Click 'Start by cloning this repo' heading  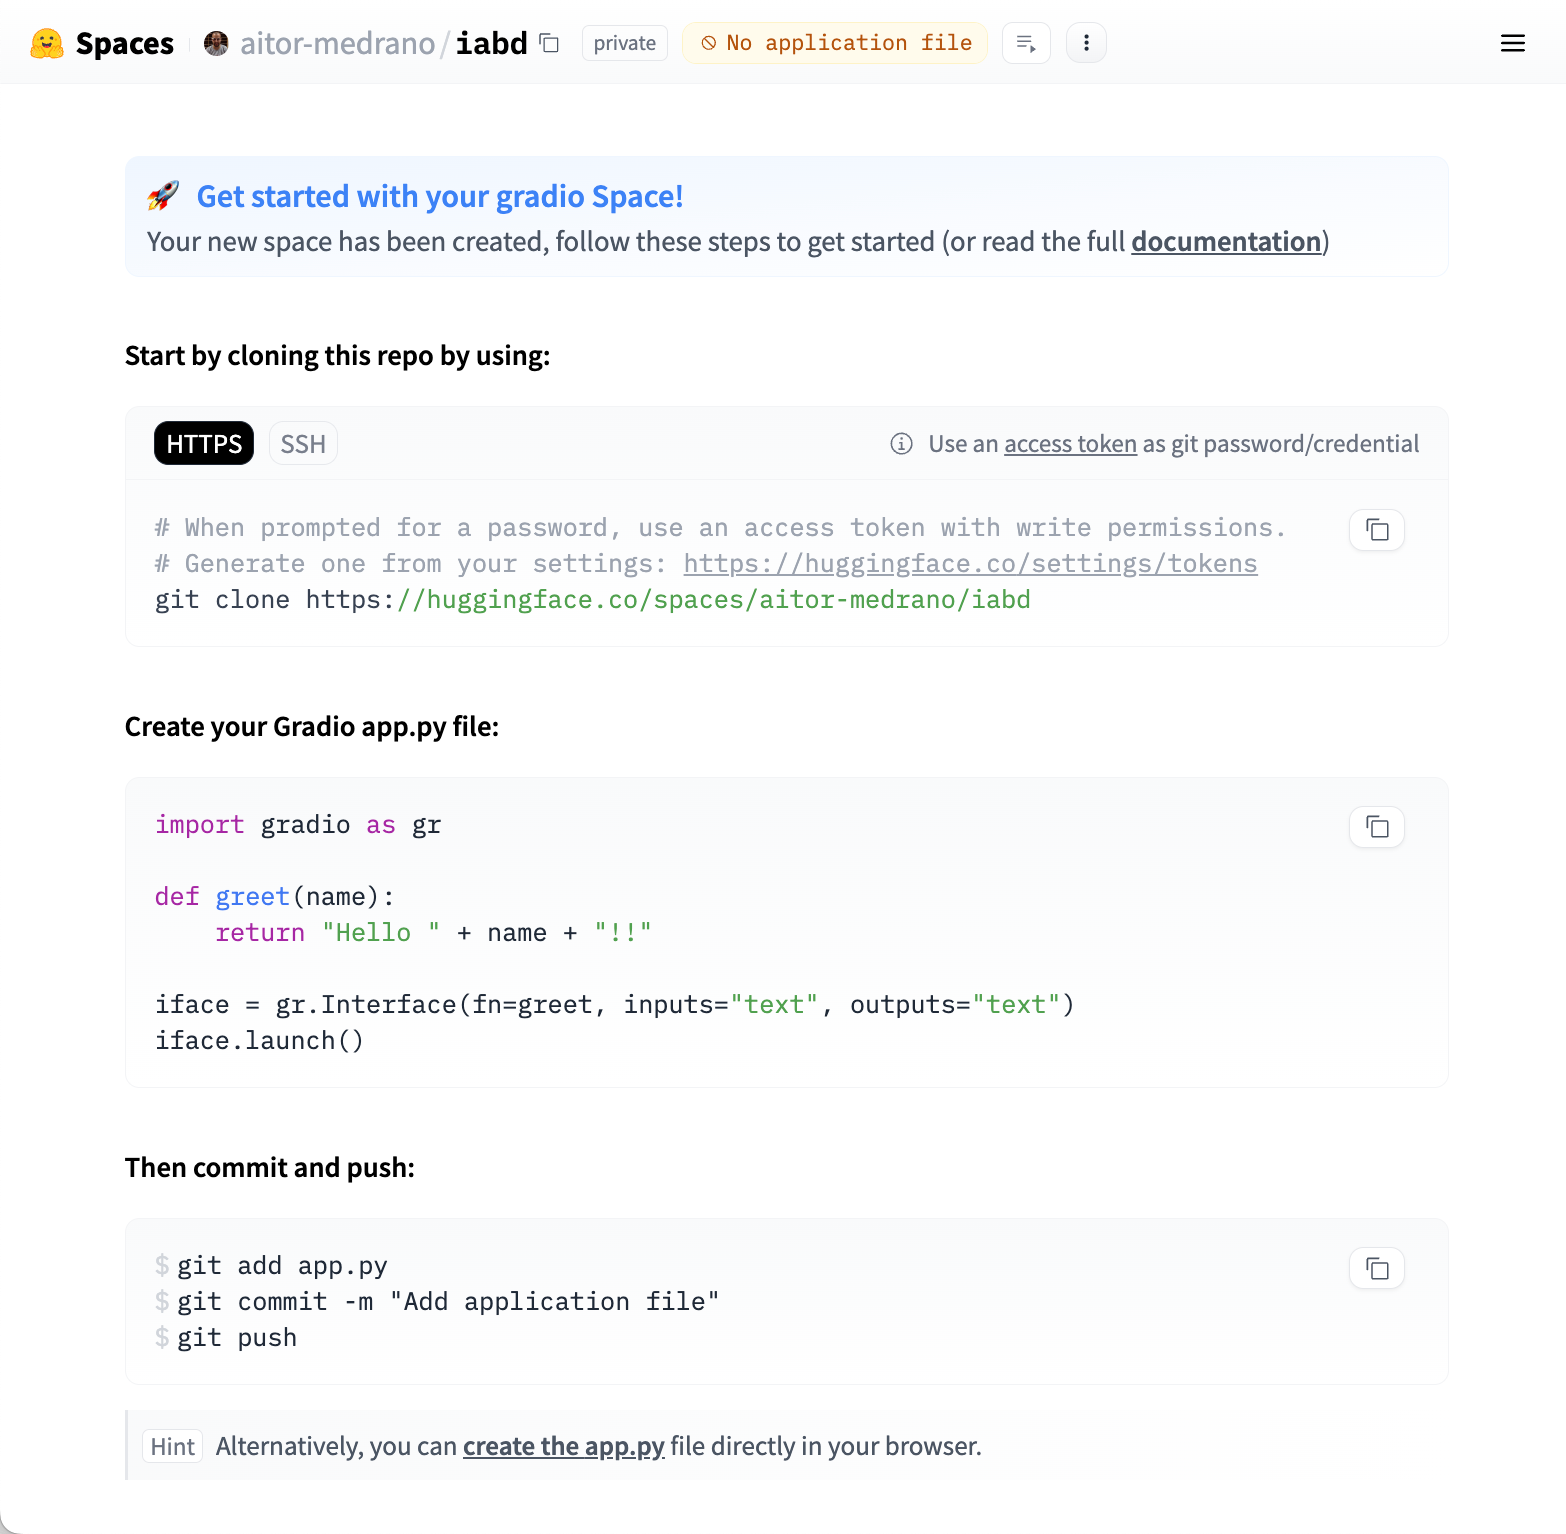point(337,356)
